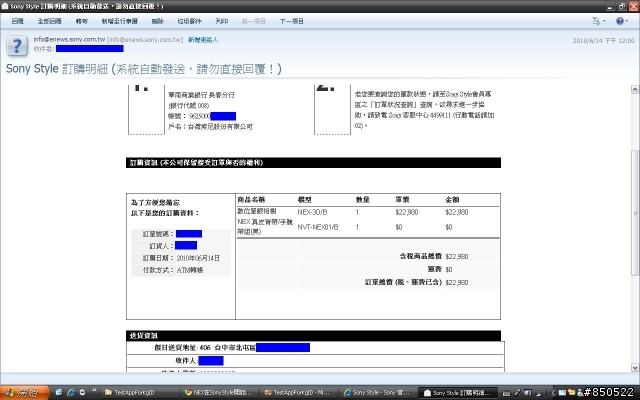Image resolution: width=640 pixels, height=400 pixels.
Task: Click the Reply (回覆) toolbar button
Action: (17, 21)
